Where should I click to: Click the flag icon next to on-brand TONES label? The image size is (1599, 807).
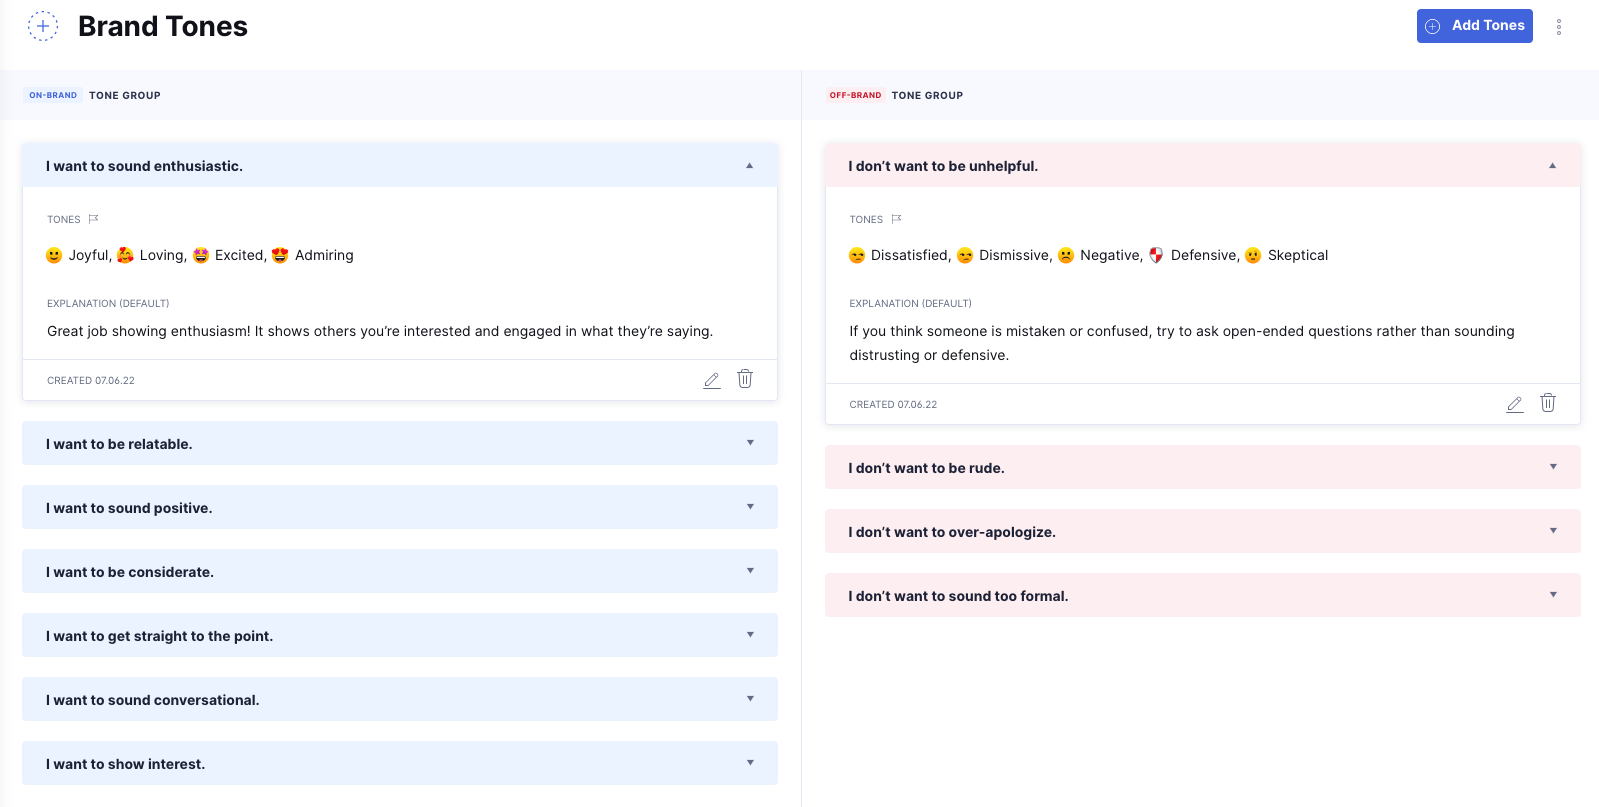(94, 219)
